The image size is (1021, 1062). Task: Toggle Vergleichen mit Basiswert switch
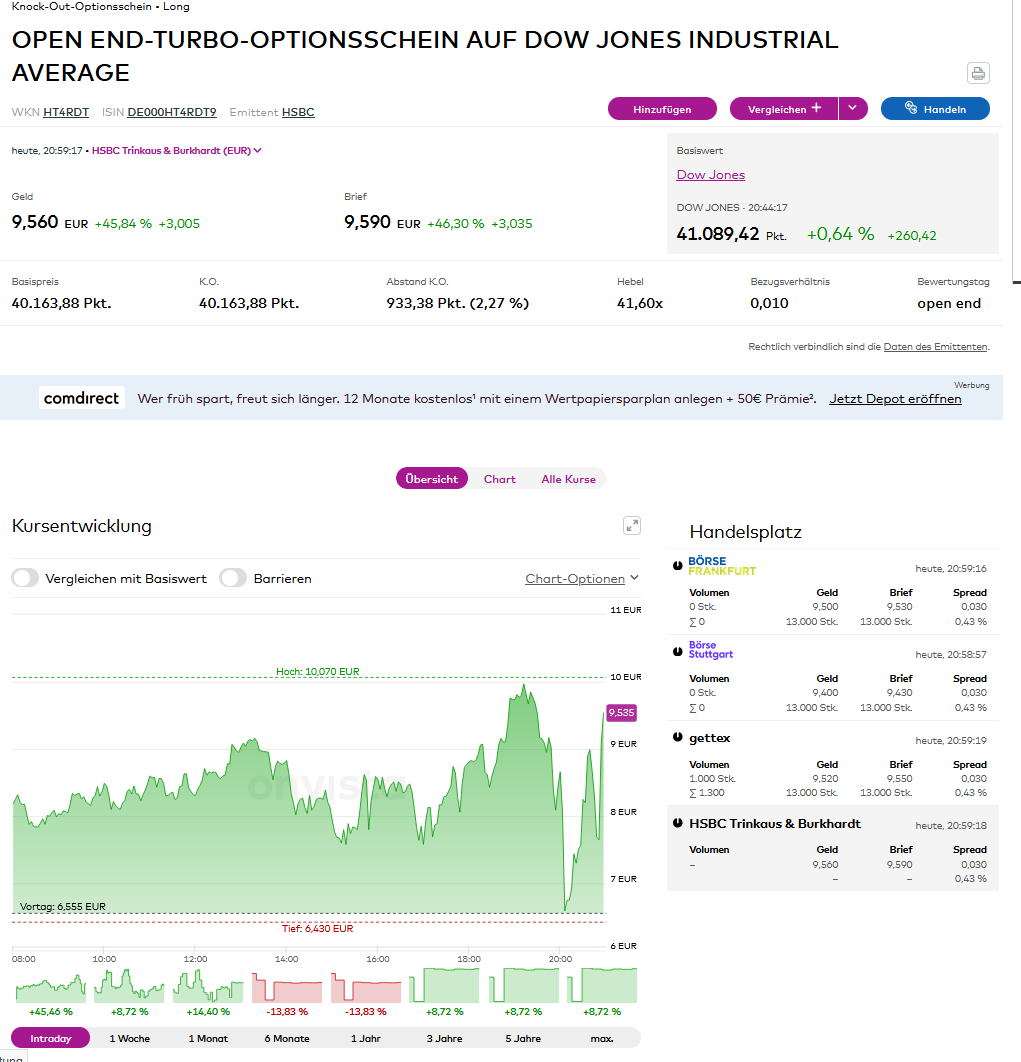(25, 578)
